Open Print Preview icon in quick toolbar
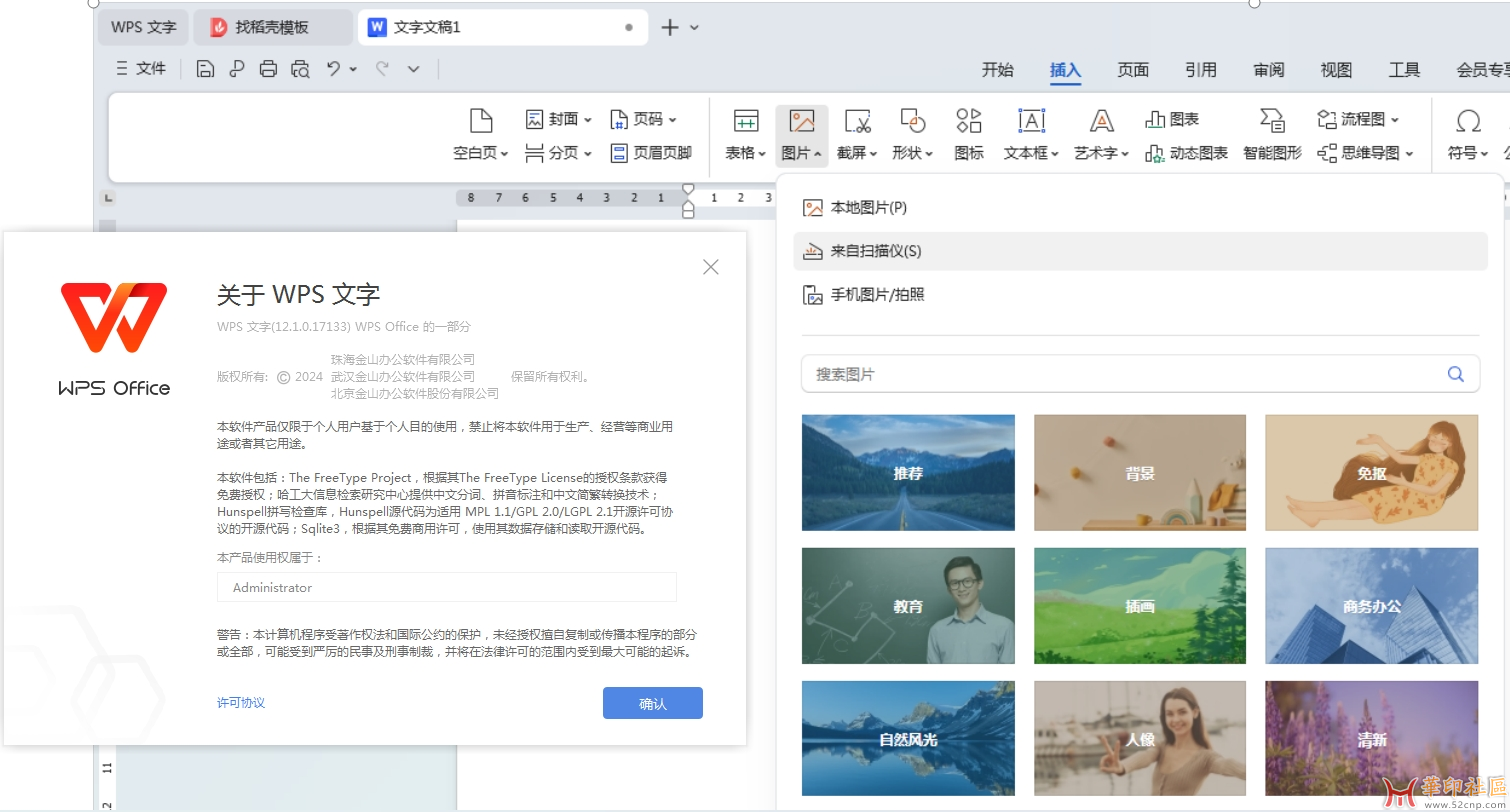 300,69
